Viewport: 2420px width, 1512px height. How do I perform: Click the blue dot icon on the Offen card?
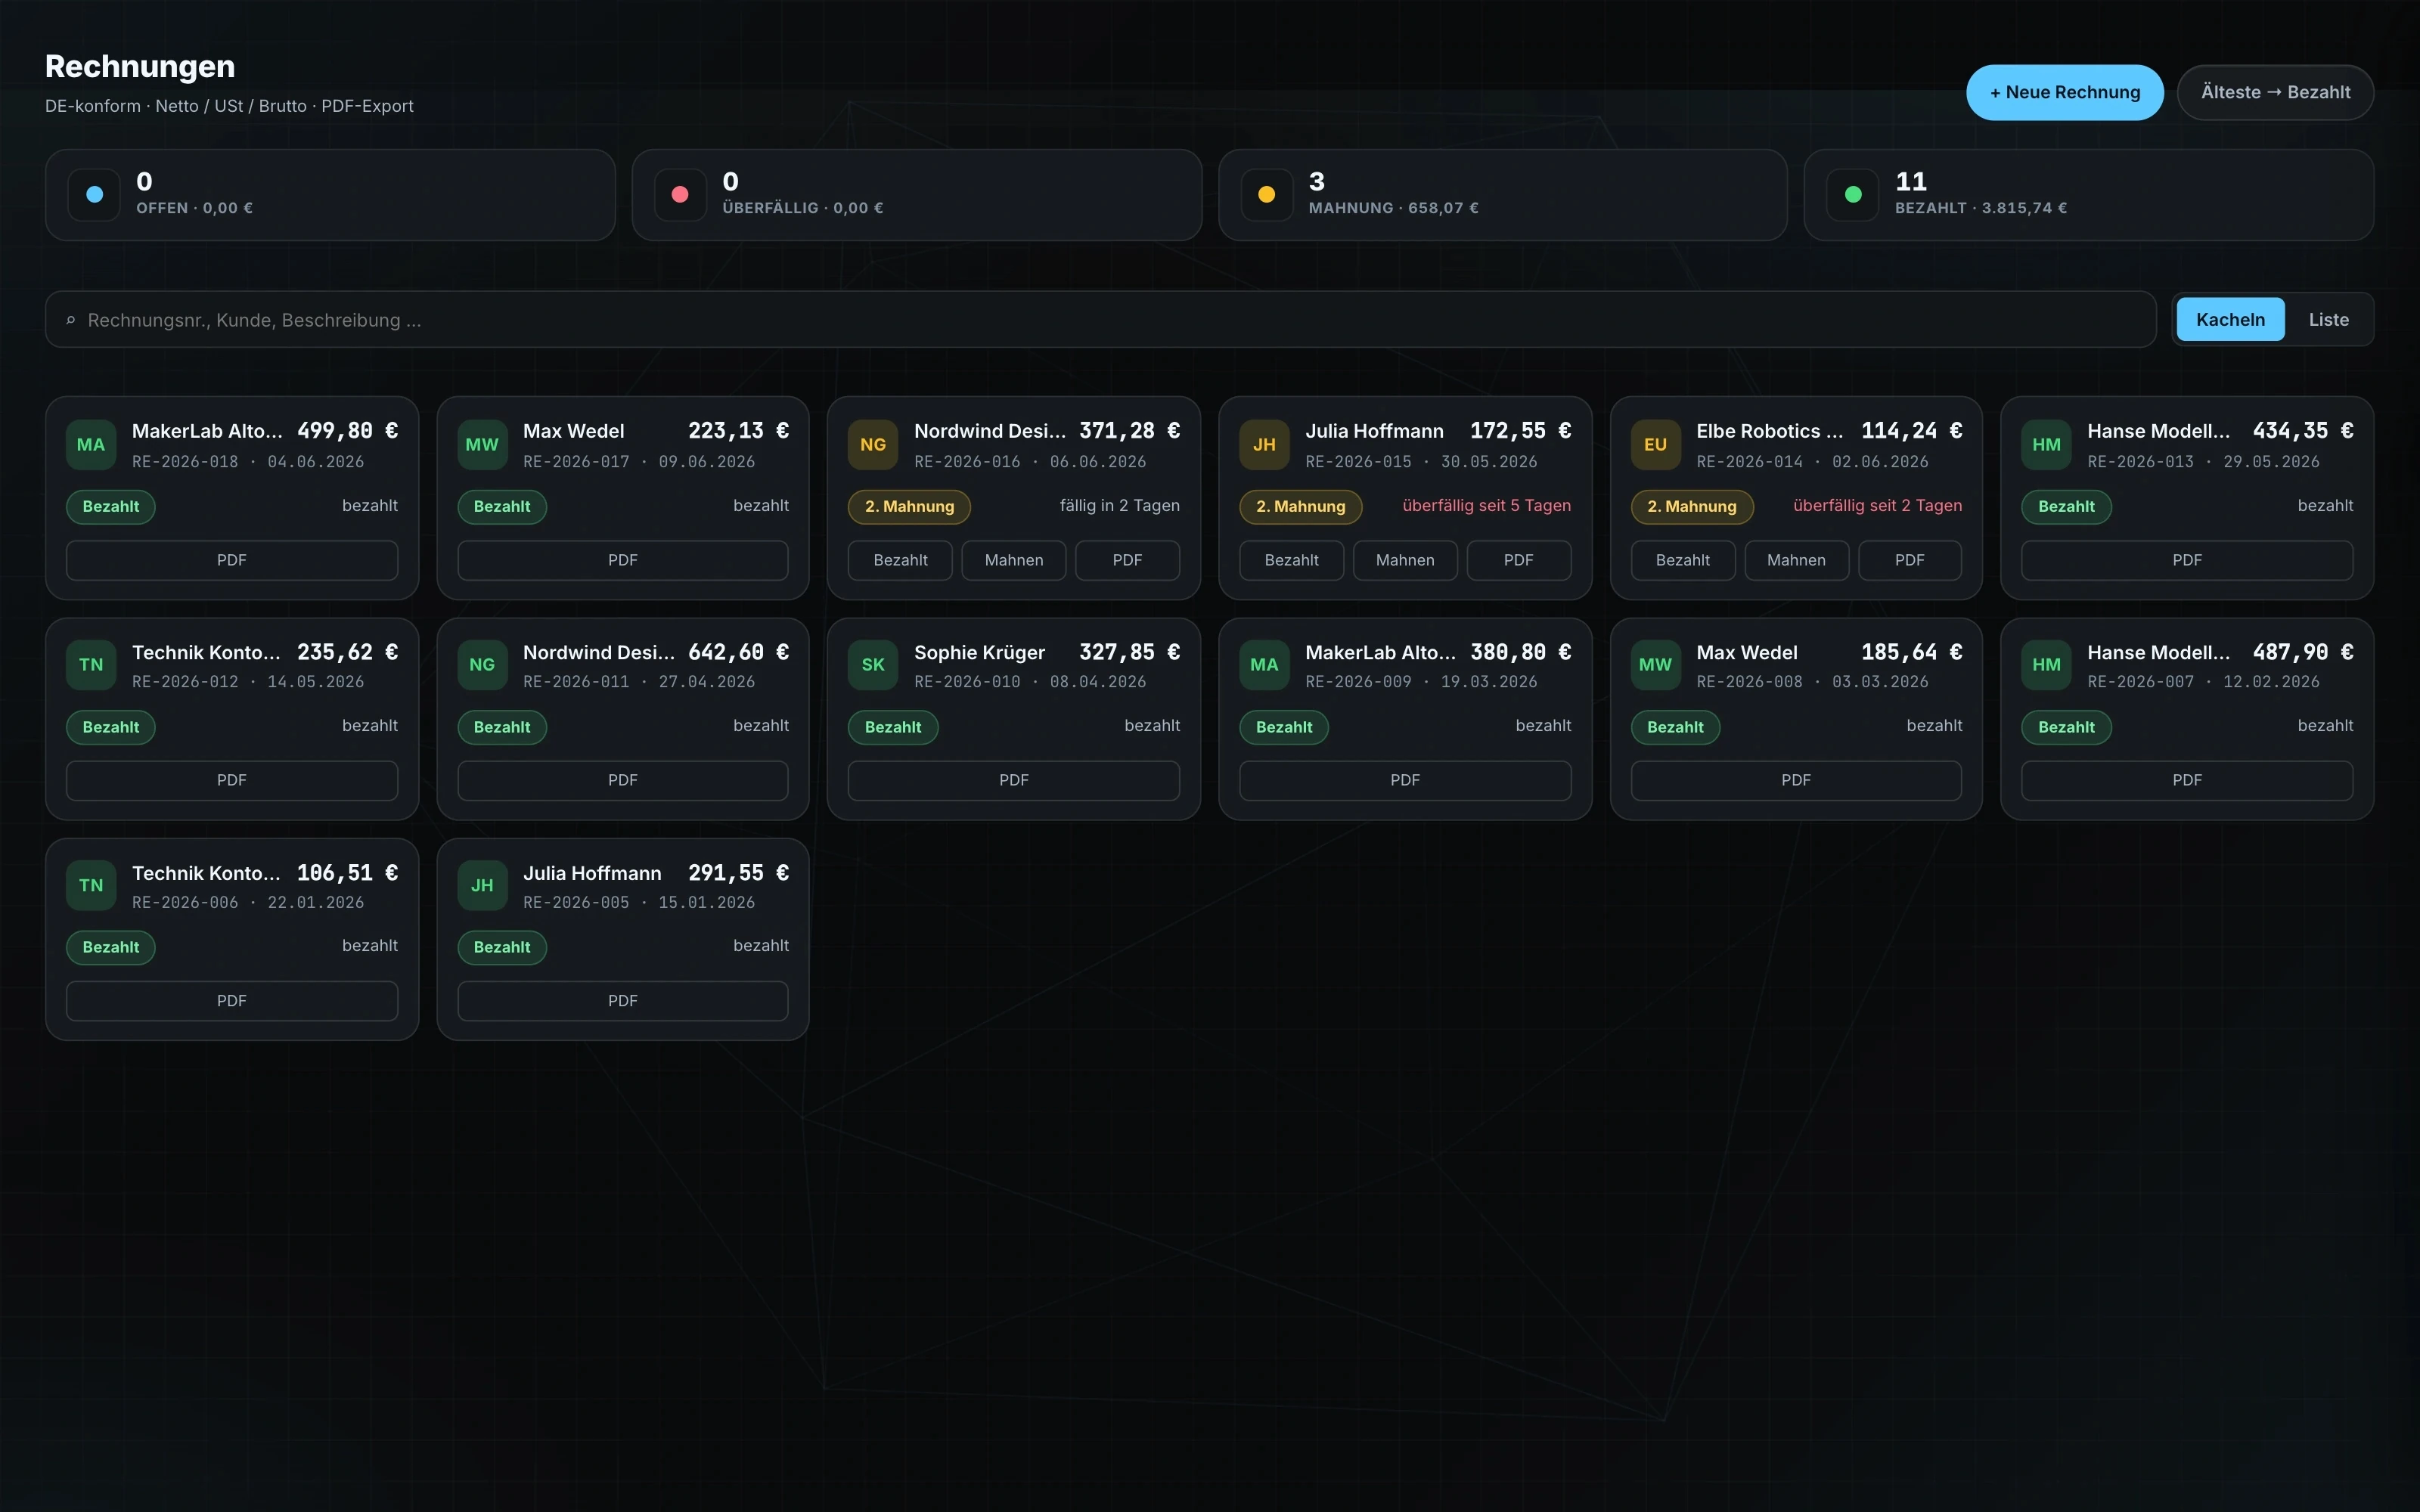pyautogui.click(x=94, y=195)
